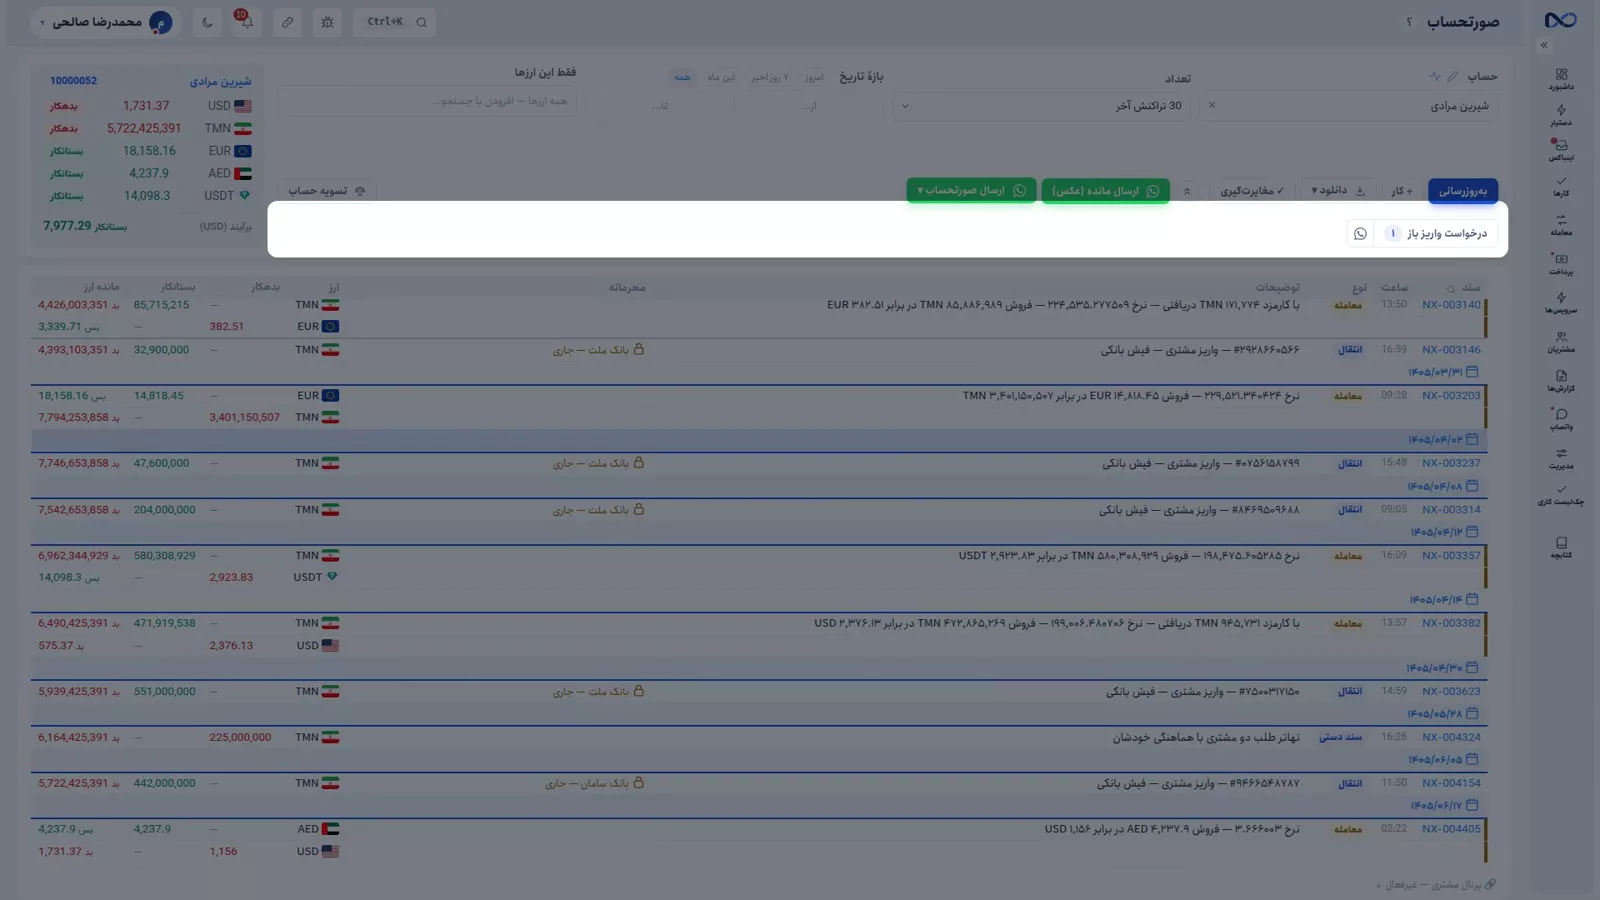Viewport: 1600px width, 900px height.
Task: Click the link icon in the top bar
Action: (287, 22)
